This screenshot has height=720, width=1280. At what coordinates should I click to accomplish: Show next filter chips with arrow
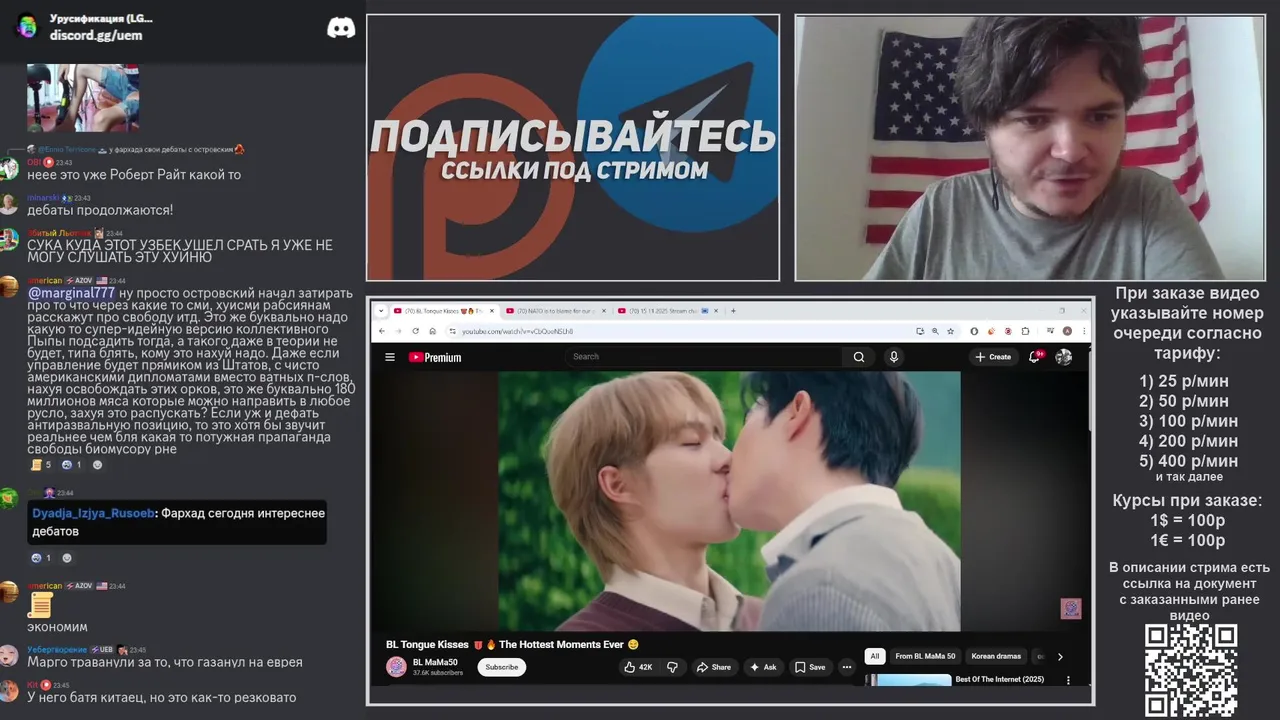pyautogui.click(x=1060, y=656)
